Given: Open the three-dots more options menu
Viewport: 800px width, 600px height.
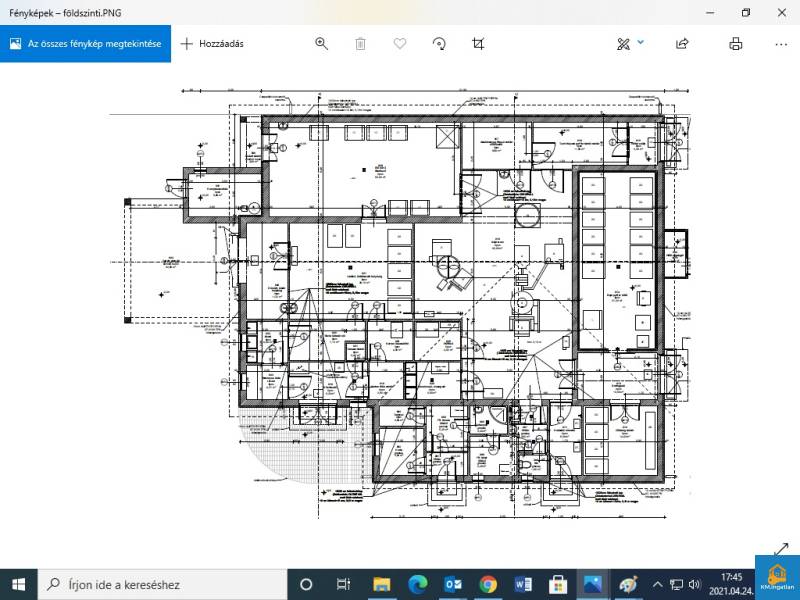Looking at the screenshot, I should [x=781, y=44].
